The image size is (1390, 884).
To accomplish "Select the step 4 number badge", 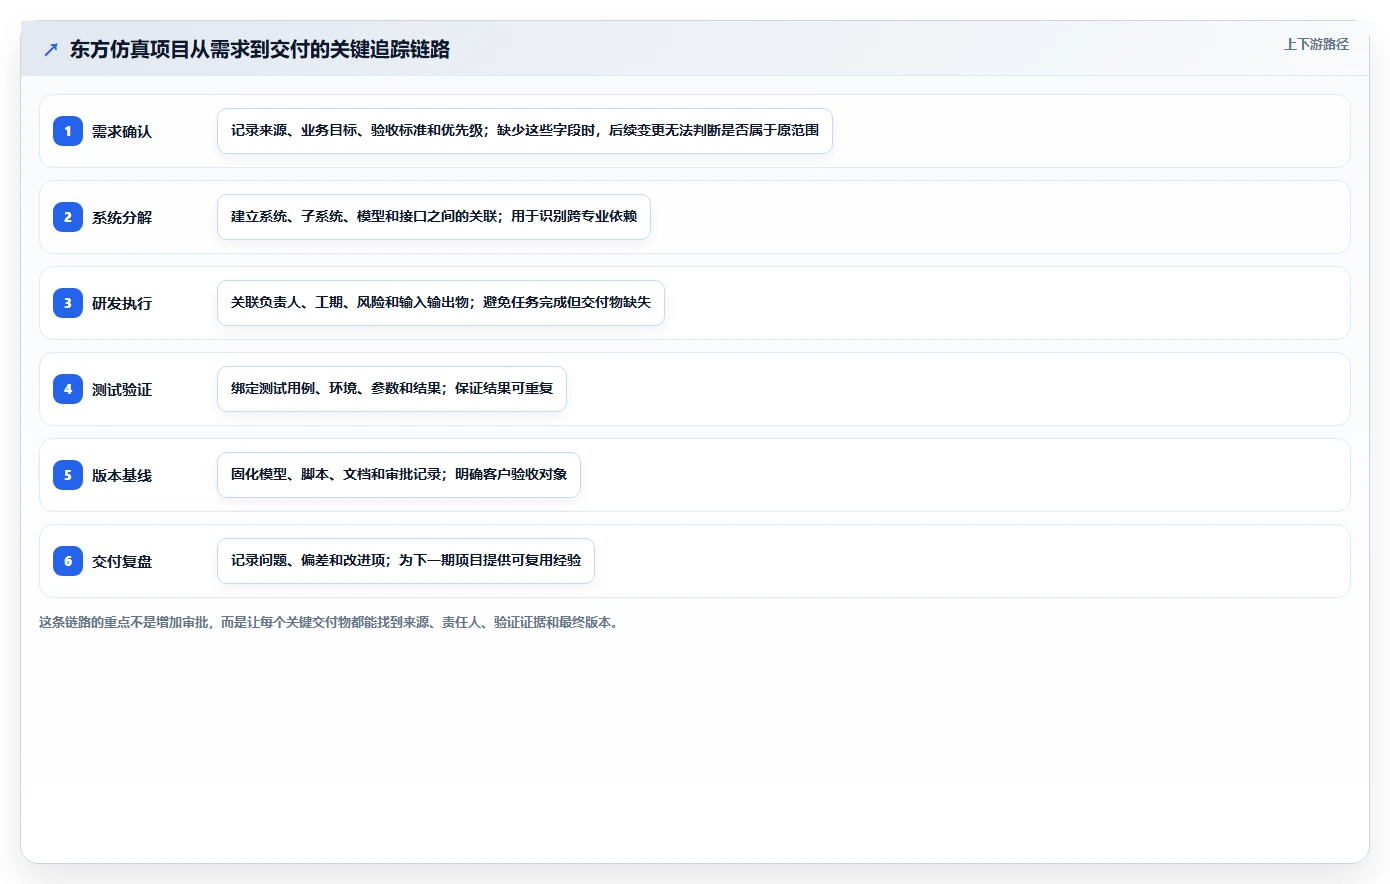I will pos(68,389).
